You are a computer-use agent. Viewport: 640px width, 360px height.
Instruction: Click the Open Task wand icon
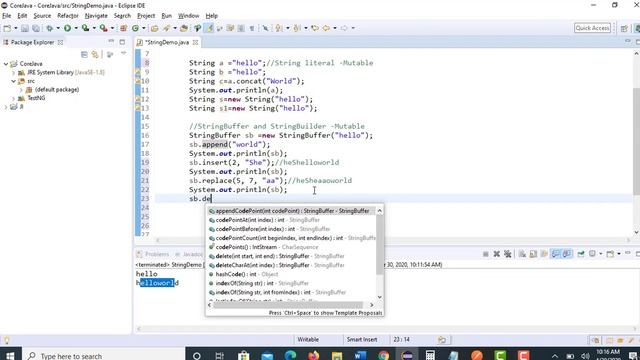point(166,28)
